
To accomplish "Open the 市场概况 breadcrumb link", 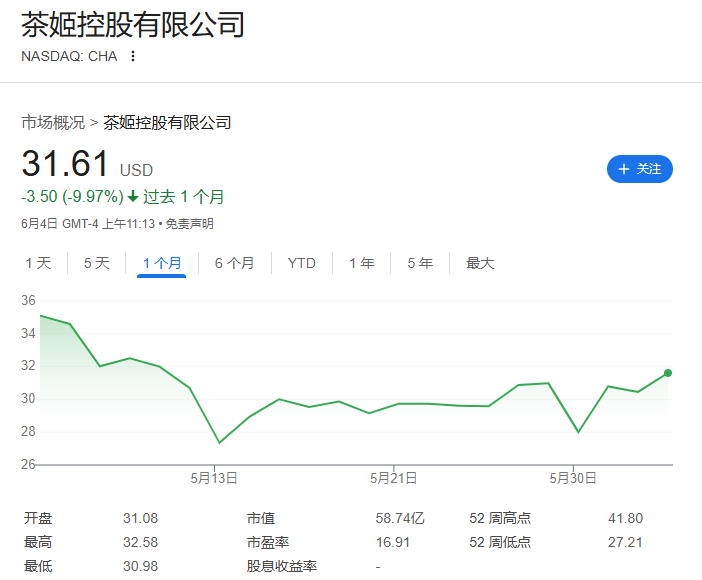I will tap(53, 123).
